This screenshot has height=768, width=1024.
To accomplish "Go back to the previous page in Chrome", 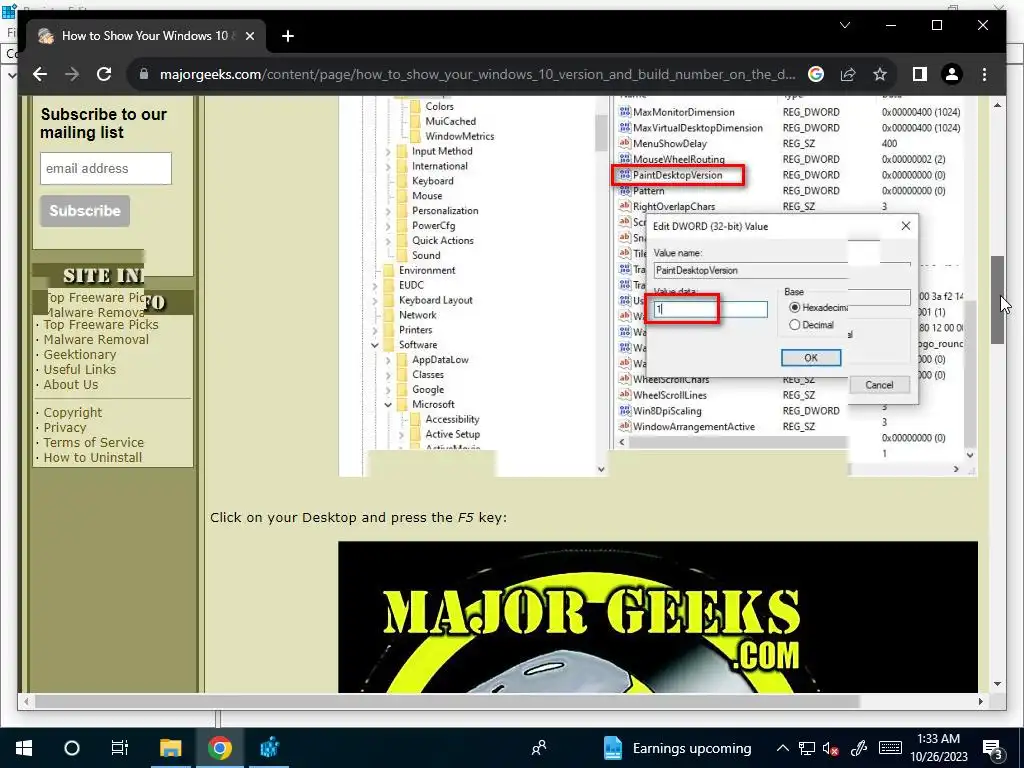I will click(x=40, y=74).
